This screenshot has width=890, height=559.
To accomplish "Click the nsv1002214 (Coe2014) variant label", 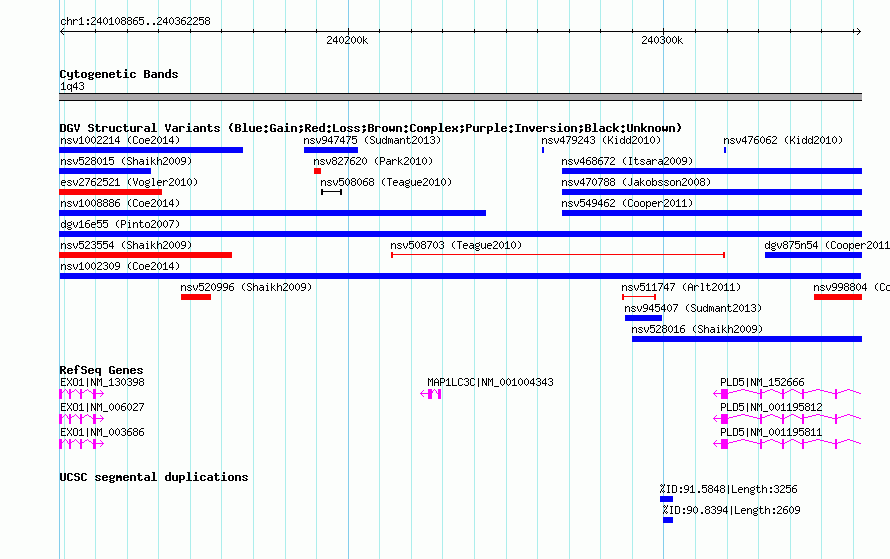I will 120,140.
